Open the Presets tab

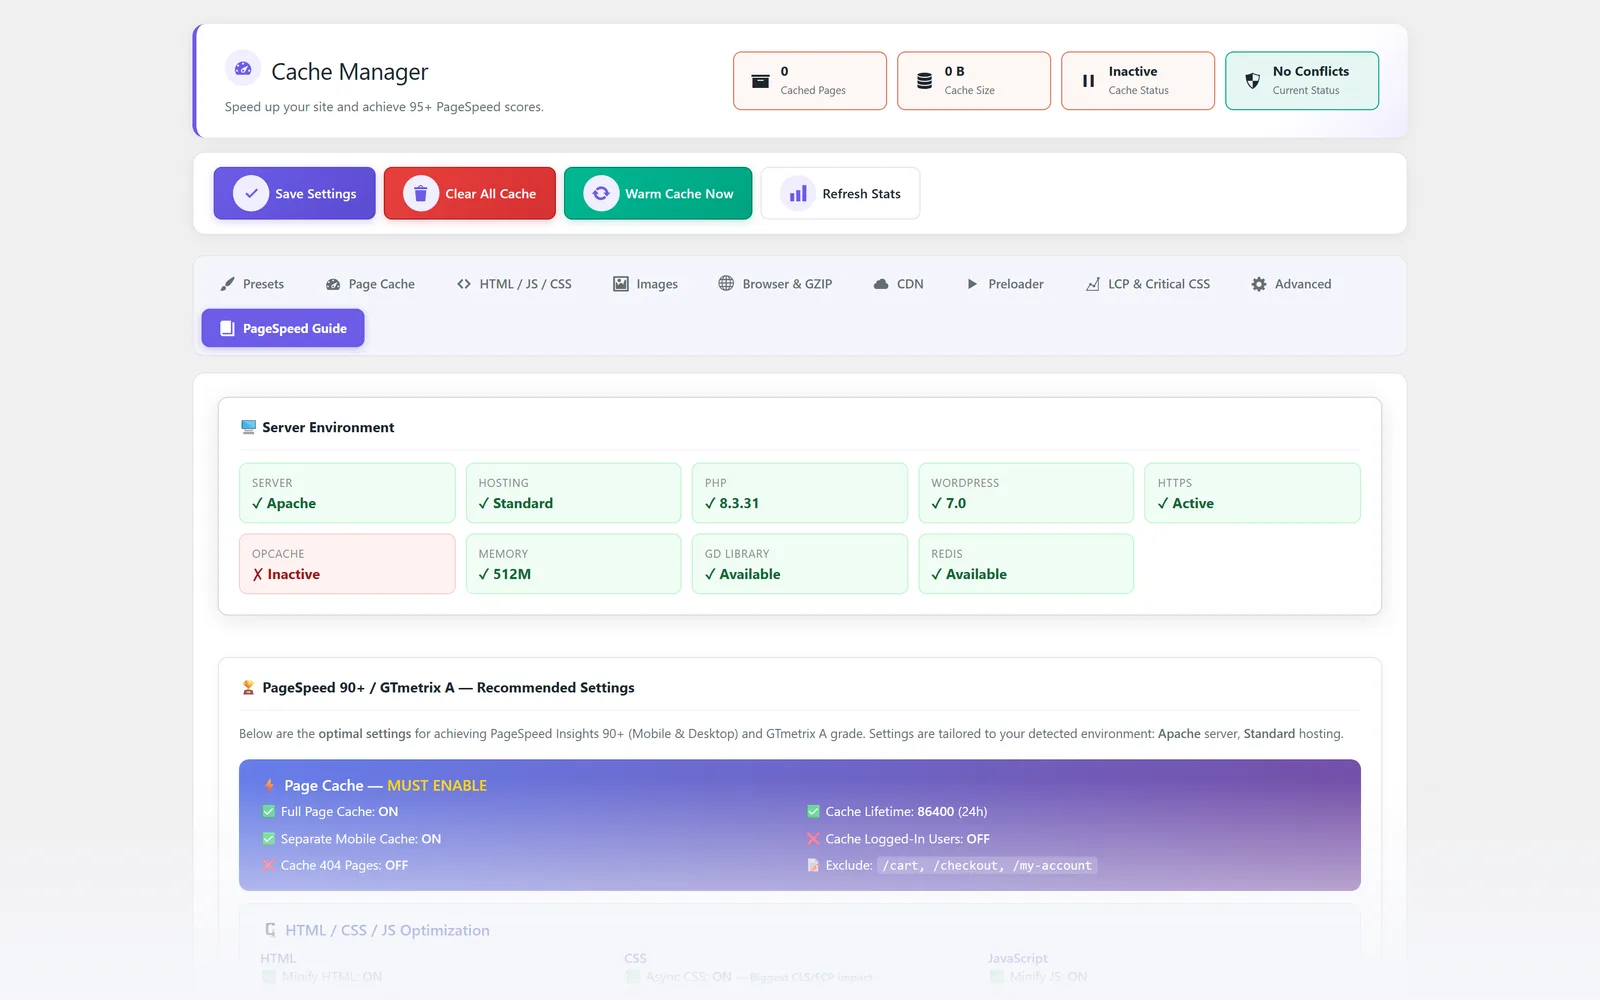[252, 284]
